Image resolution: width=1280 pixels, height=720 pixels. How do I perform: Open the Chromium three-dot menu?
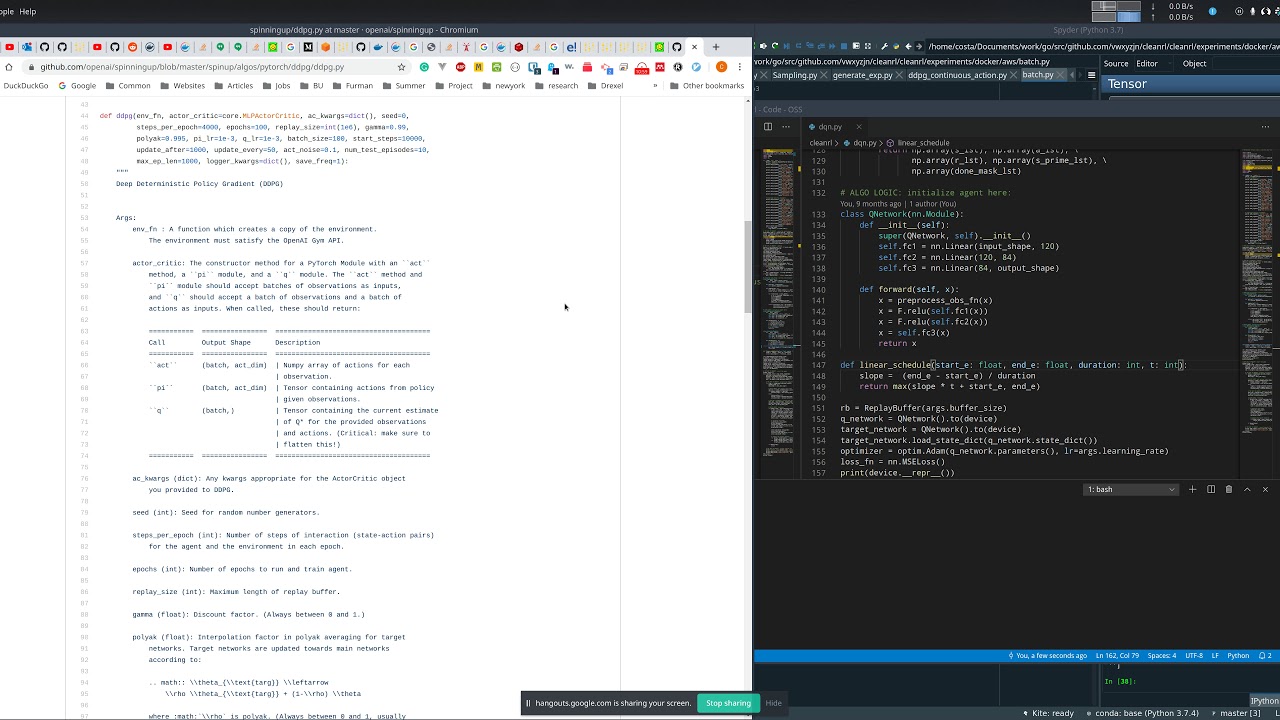(741, 67)
